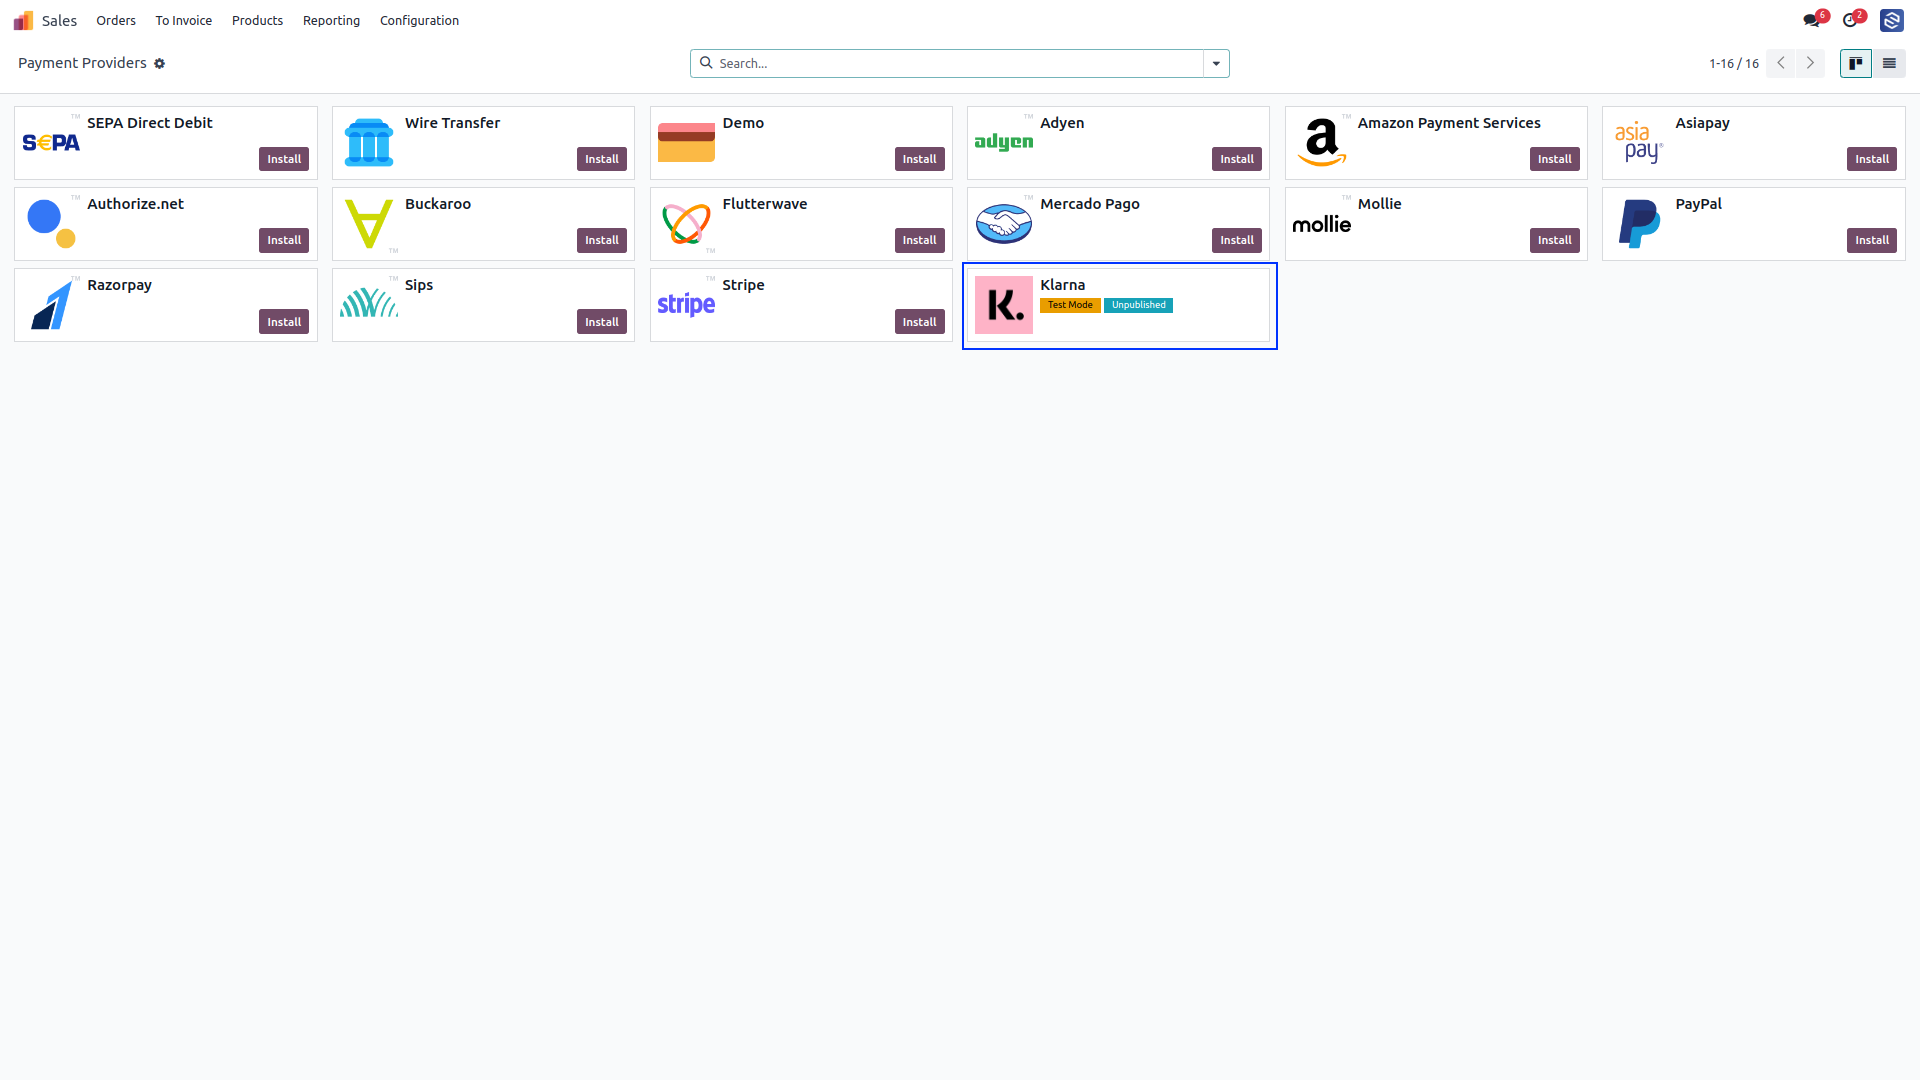Click the Stripe logo
The image size is (1920, 1080).
tap(686, 305)
